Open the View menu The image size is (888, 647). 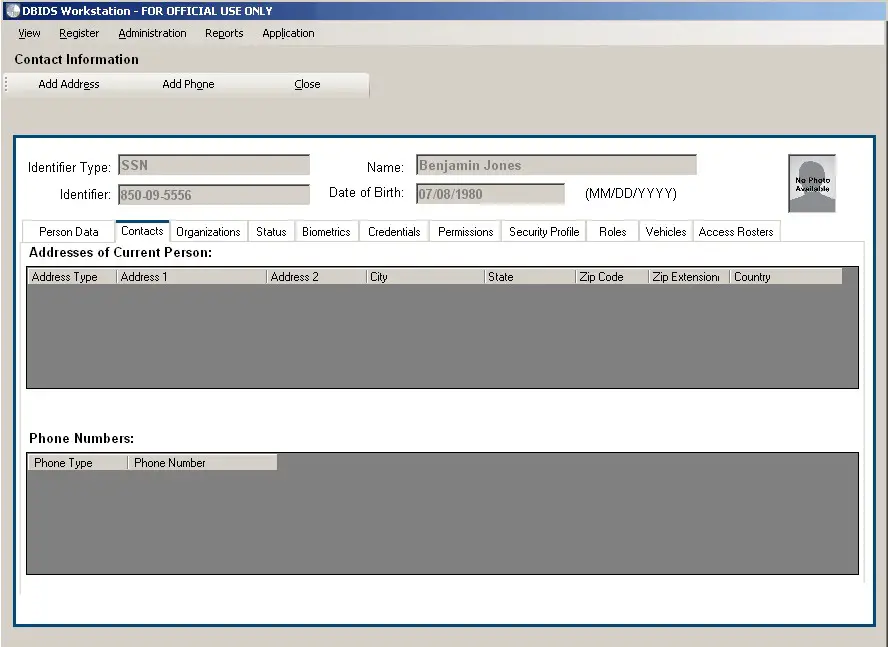coord(29,33)
